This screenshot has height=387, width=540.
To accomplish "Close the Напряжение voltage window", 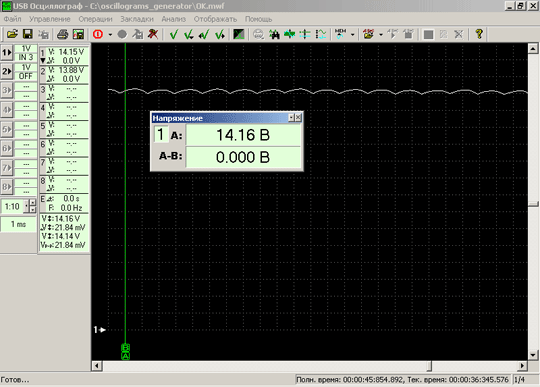I will [x=298, y=118].
